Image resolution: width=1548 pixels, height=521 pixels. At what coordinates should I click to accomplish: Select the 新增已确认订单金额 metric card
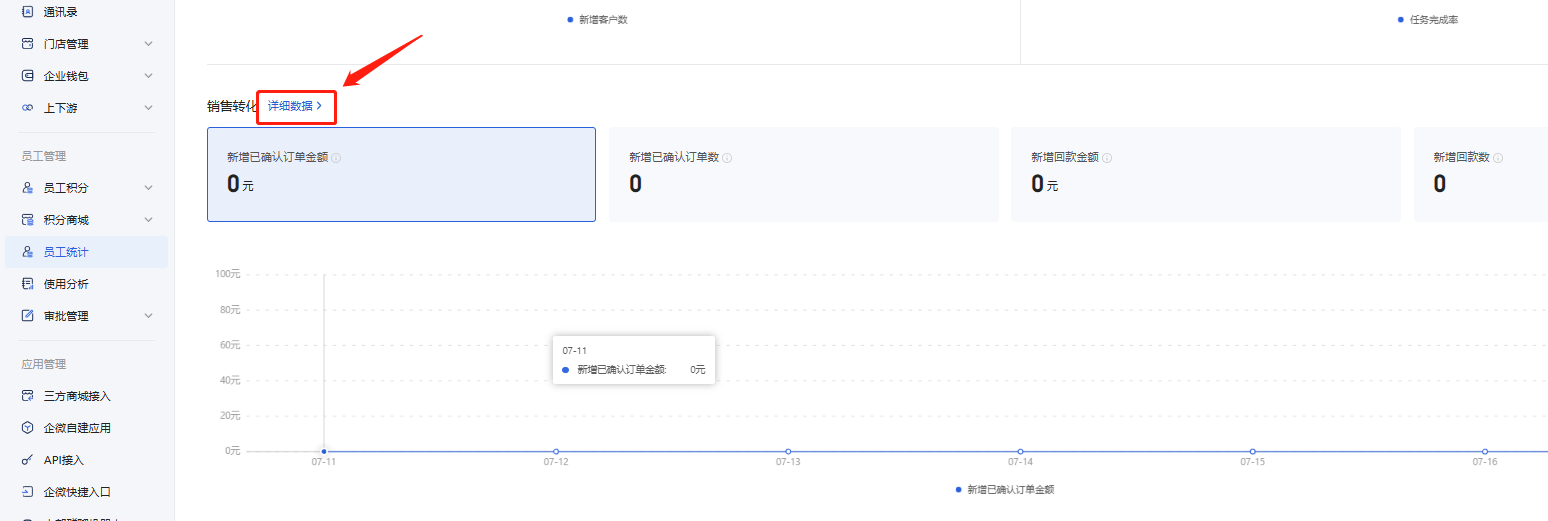(x=401, y=174)
